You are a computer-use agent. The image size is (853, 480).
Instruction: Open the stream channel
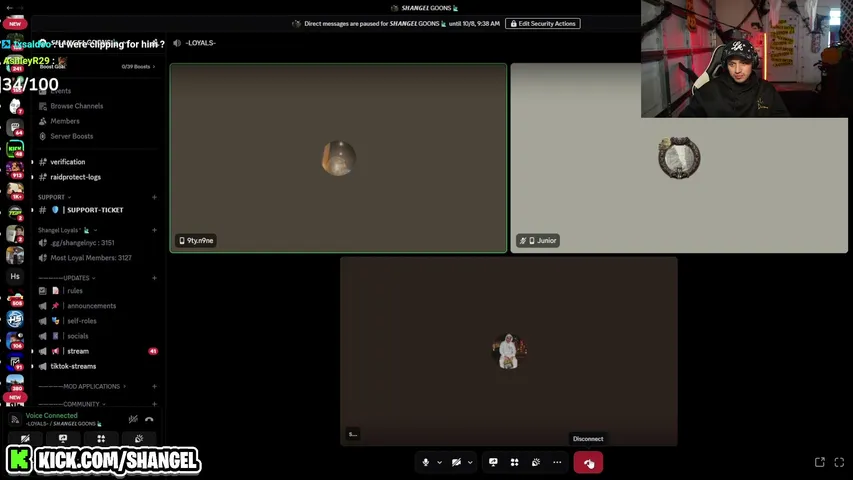coord(78,351)
